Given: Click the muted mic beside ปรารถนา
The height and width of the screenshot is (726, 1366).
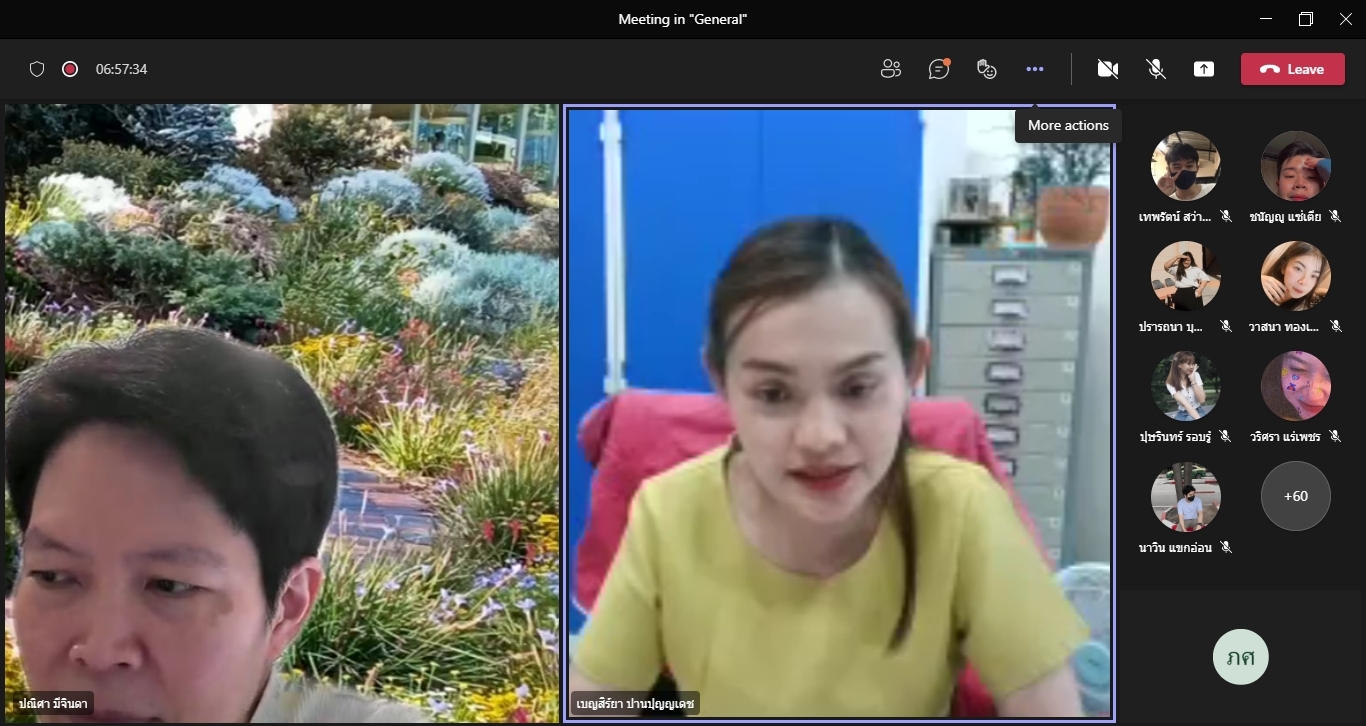Looking at the screenshot, I should coord(1226,326).
